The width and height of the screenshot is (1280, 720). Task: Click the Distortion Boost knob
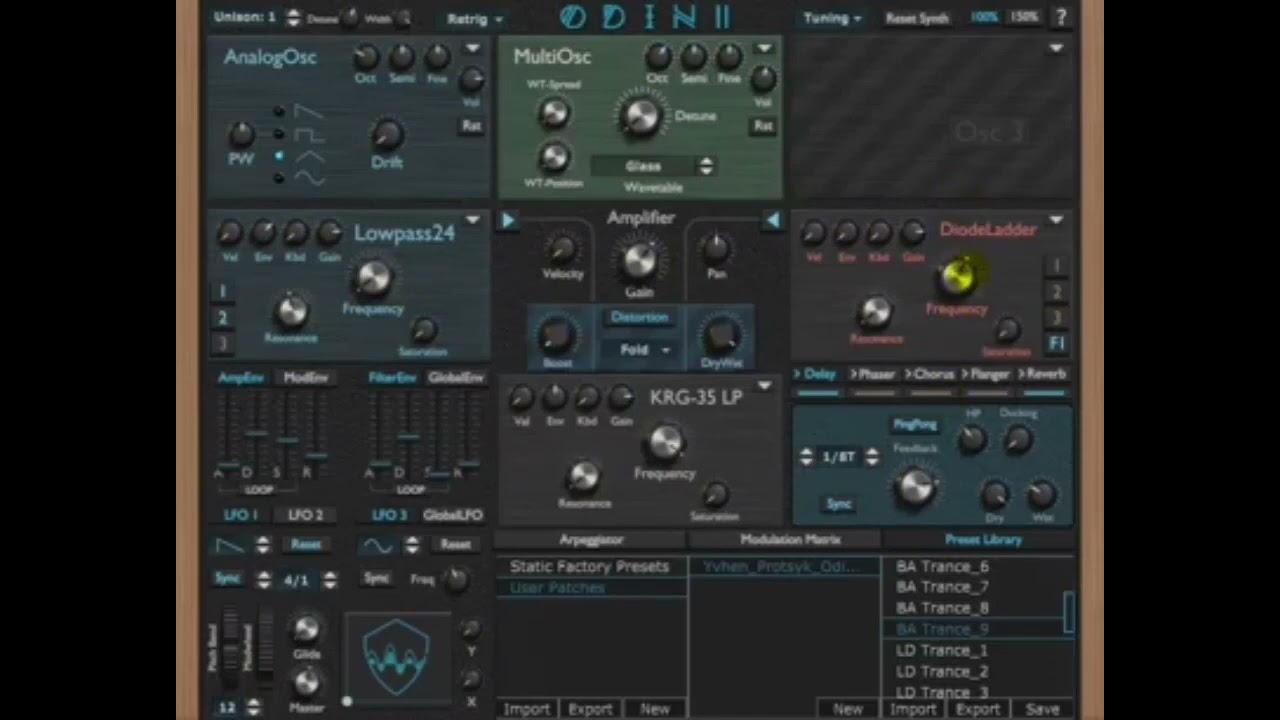tap(557, 336)
